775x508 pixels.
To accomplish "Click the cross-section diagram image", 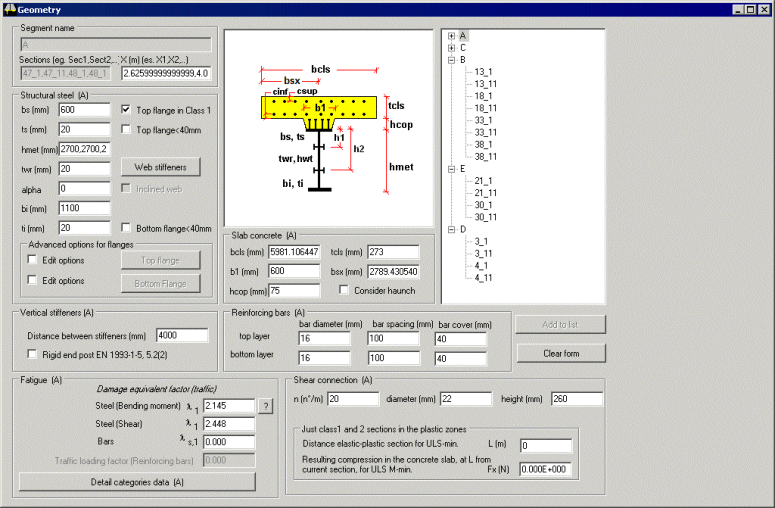I will tap(328, 126).
